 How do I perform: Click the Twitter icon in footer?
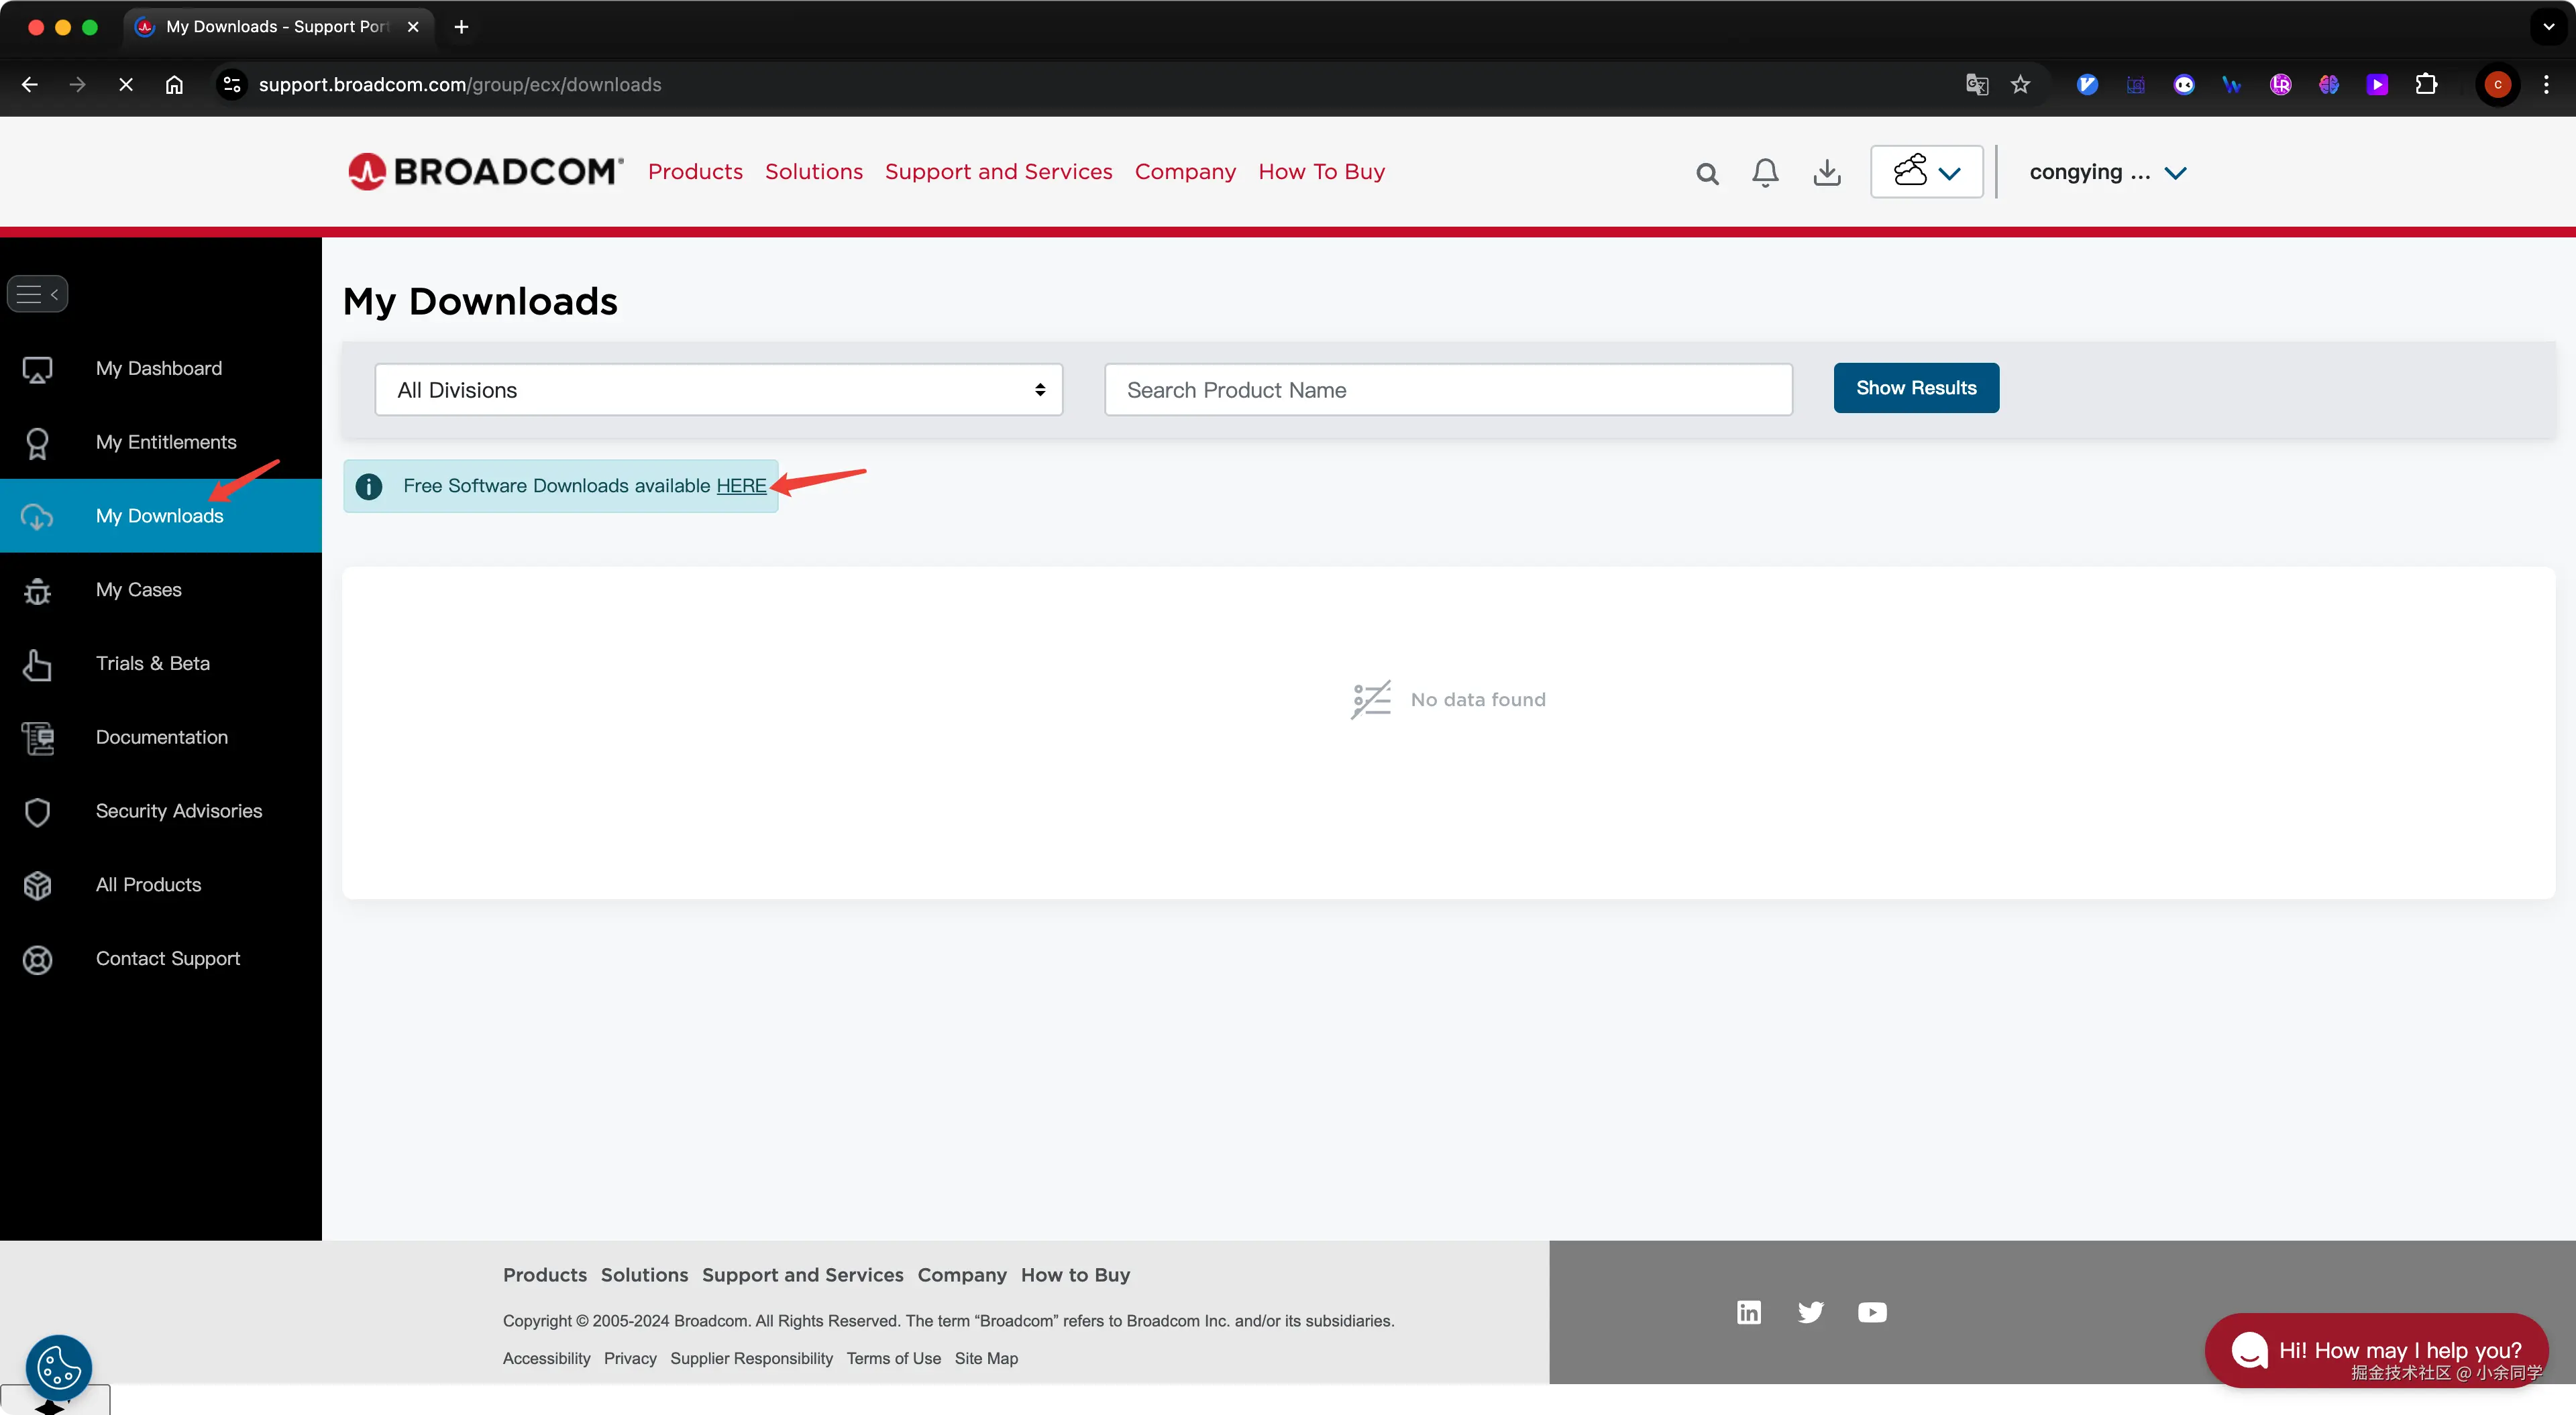pyautogui.click(x=1810, y=1312)
